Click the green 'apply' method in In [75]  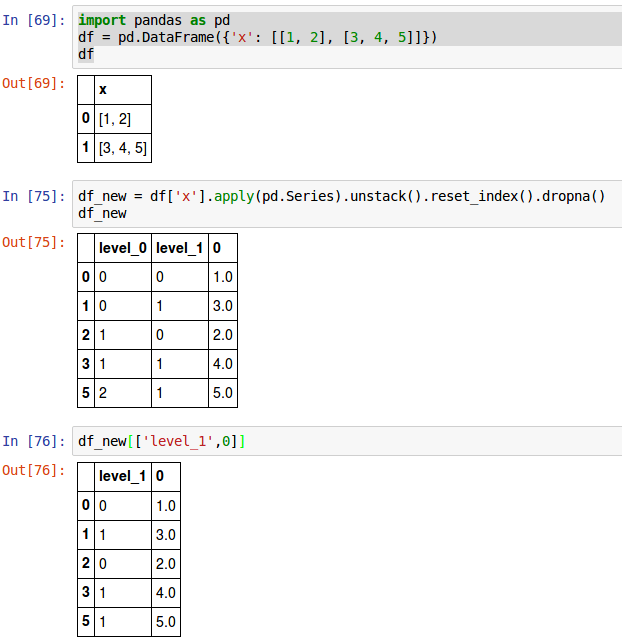click(234, 196)
